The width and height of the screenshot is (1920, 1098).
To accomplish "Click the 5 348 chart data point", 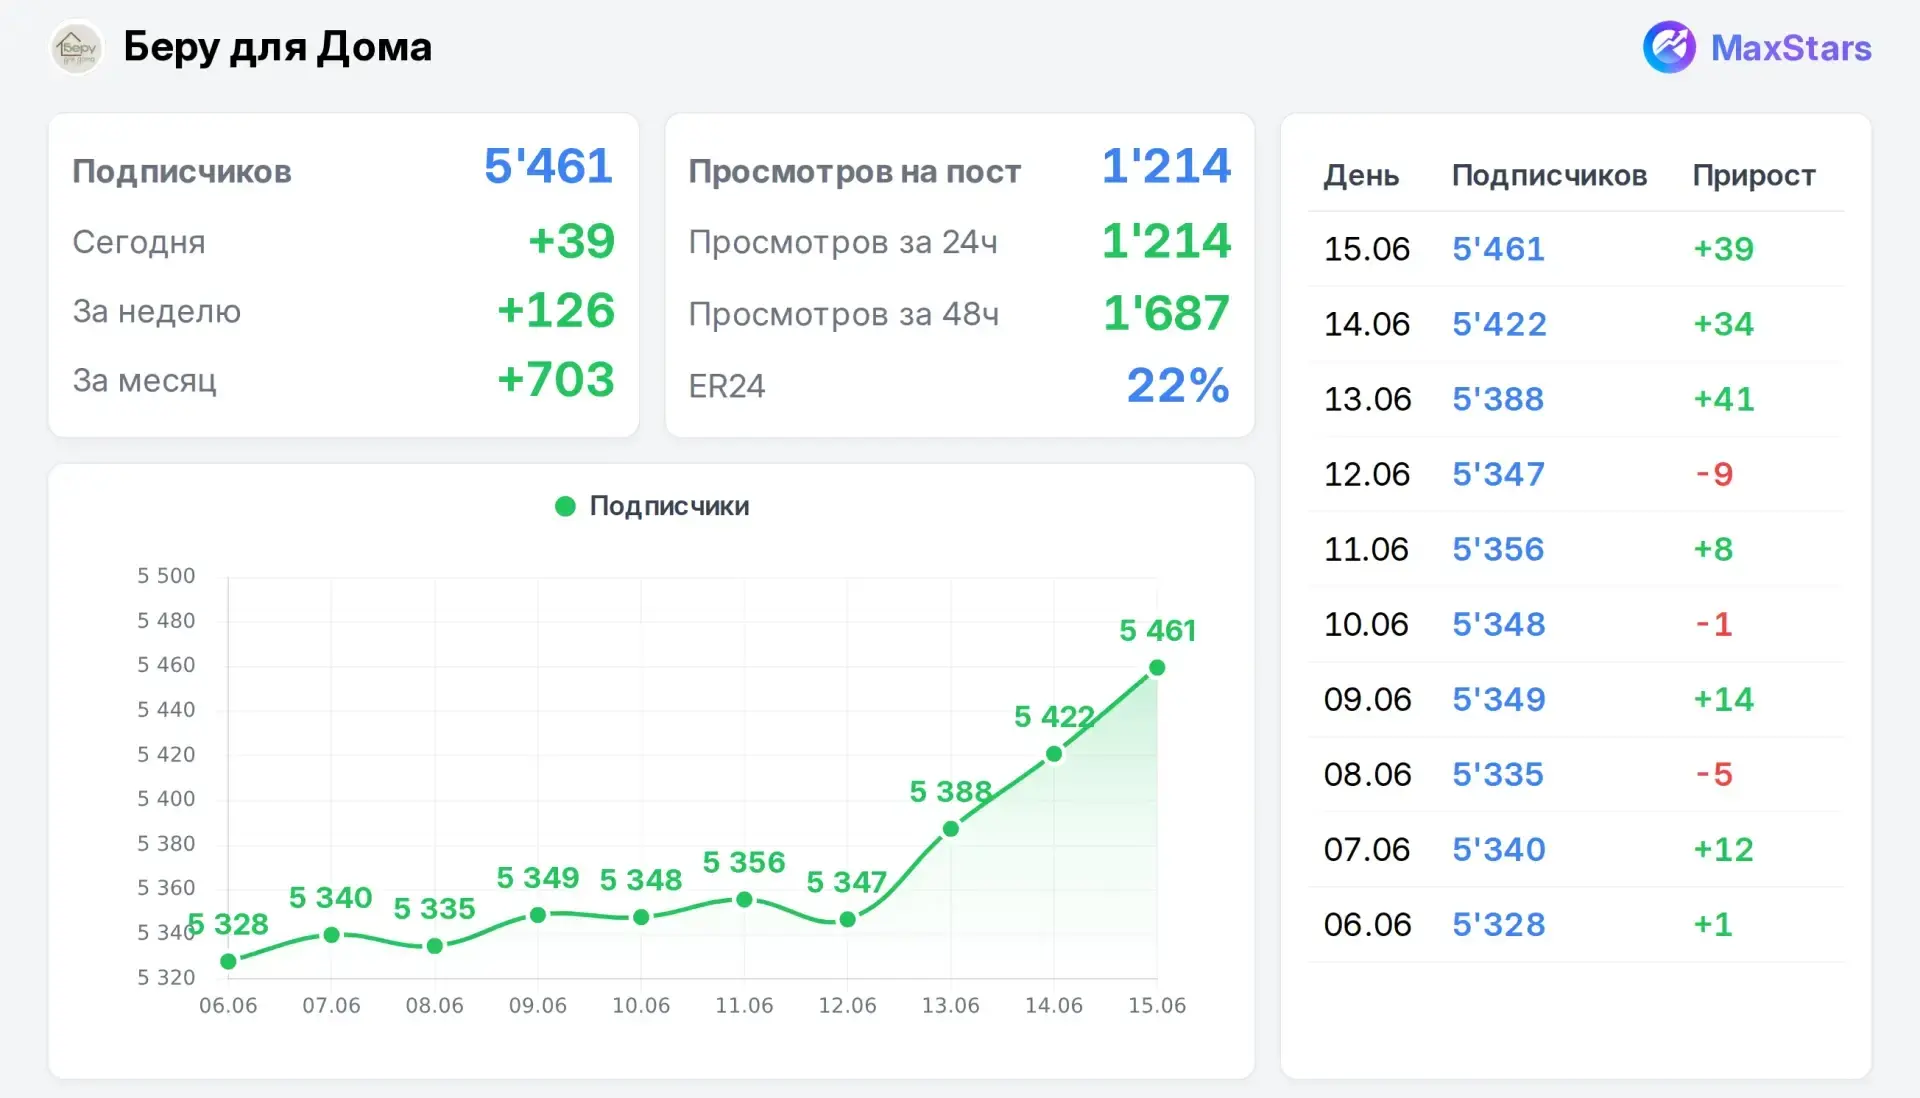I will point(641,917).
